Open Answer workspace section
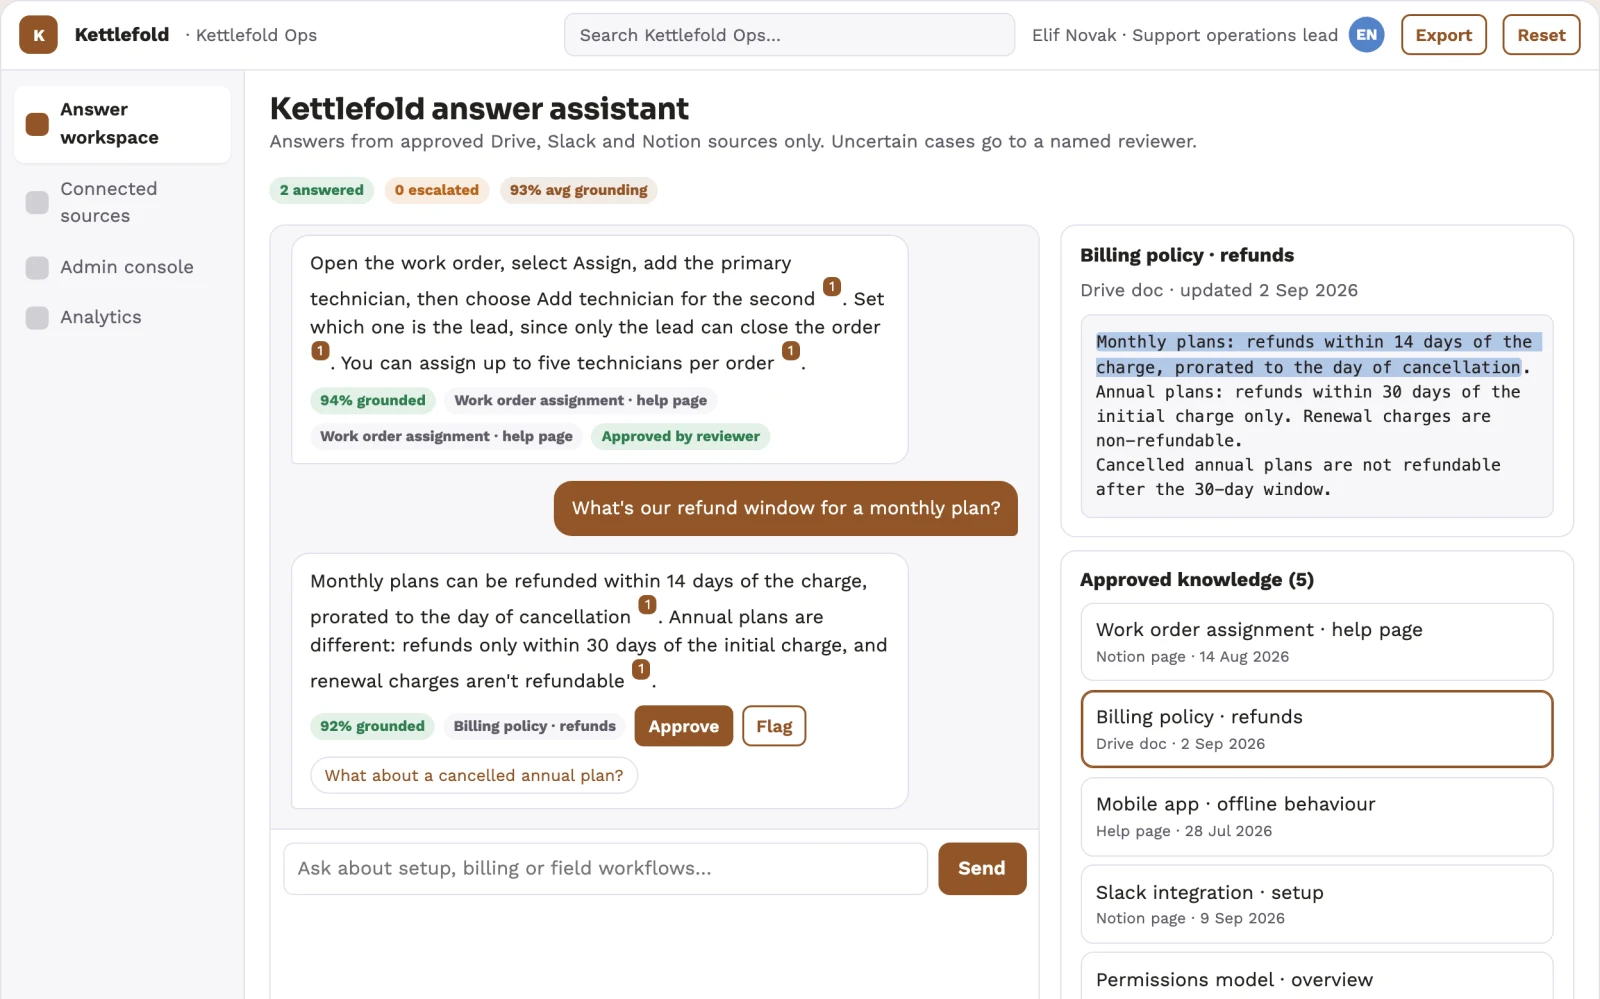 tap(122, 124)
